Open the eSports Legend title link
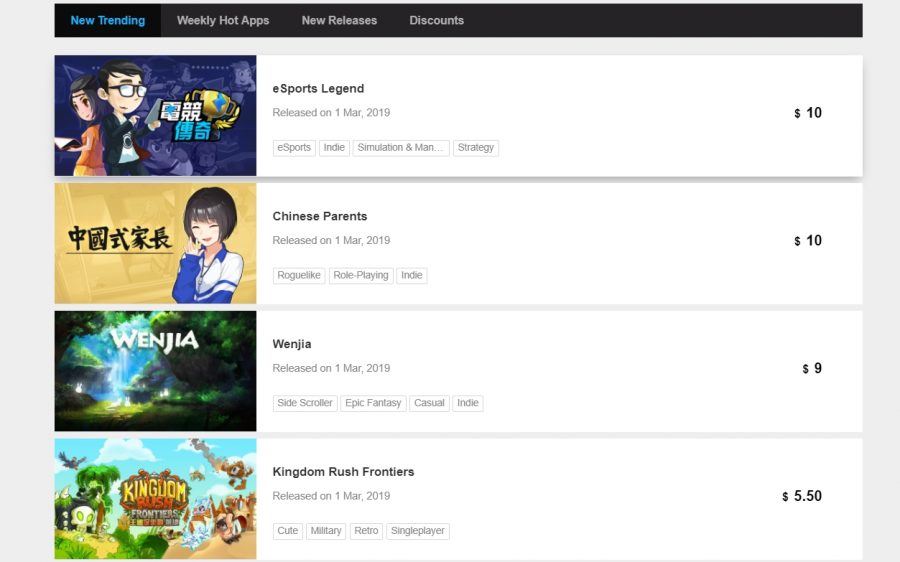This screenshot has width=900, height=562. click(318, 89)
